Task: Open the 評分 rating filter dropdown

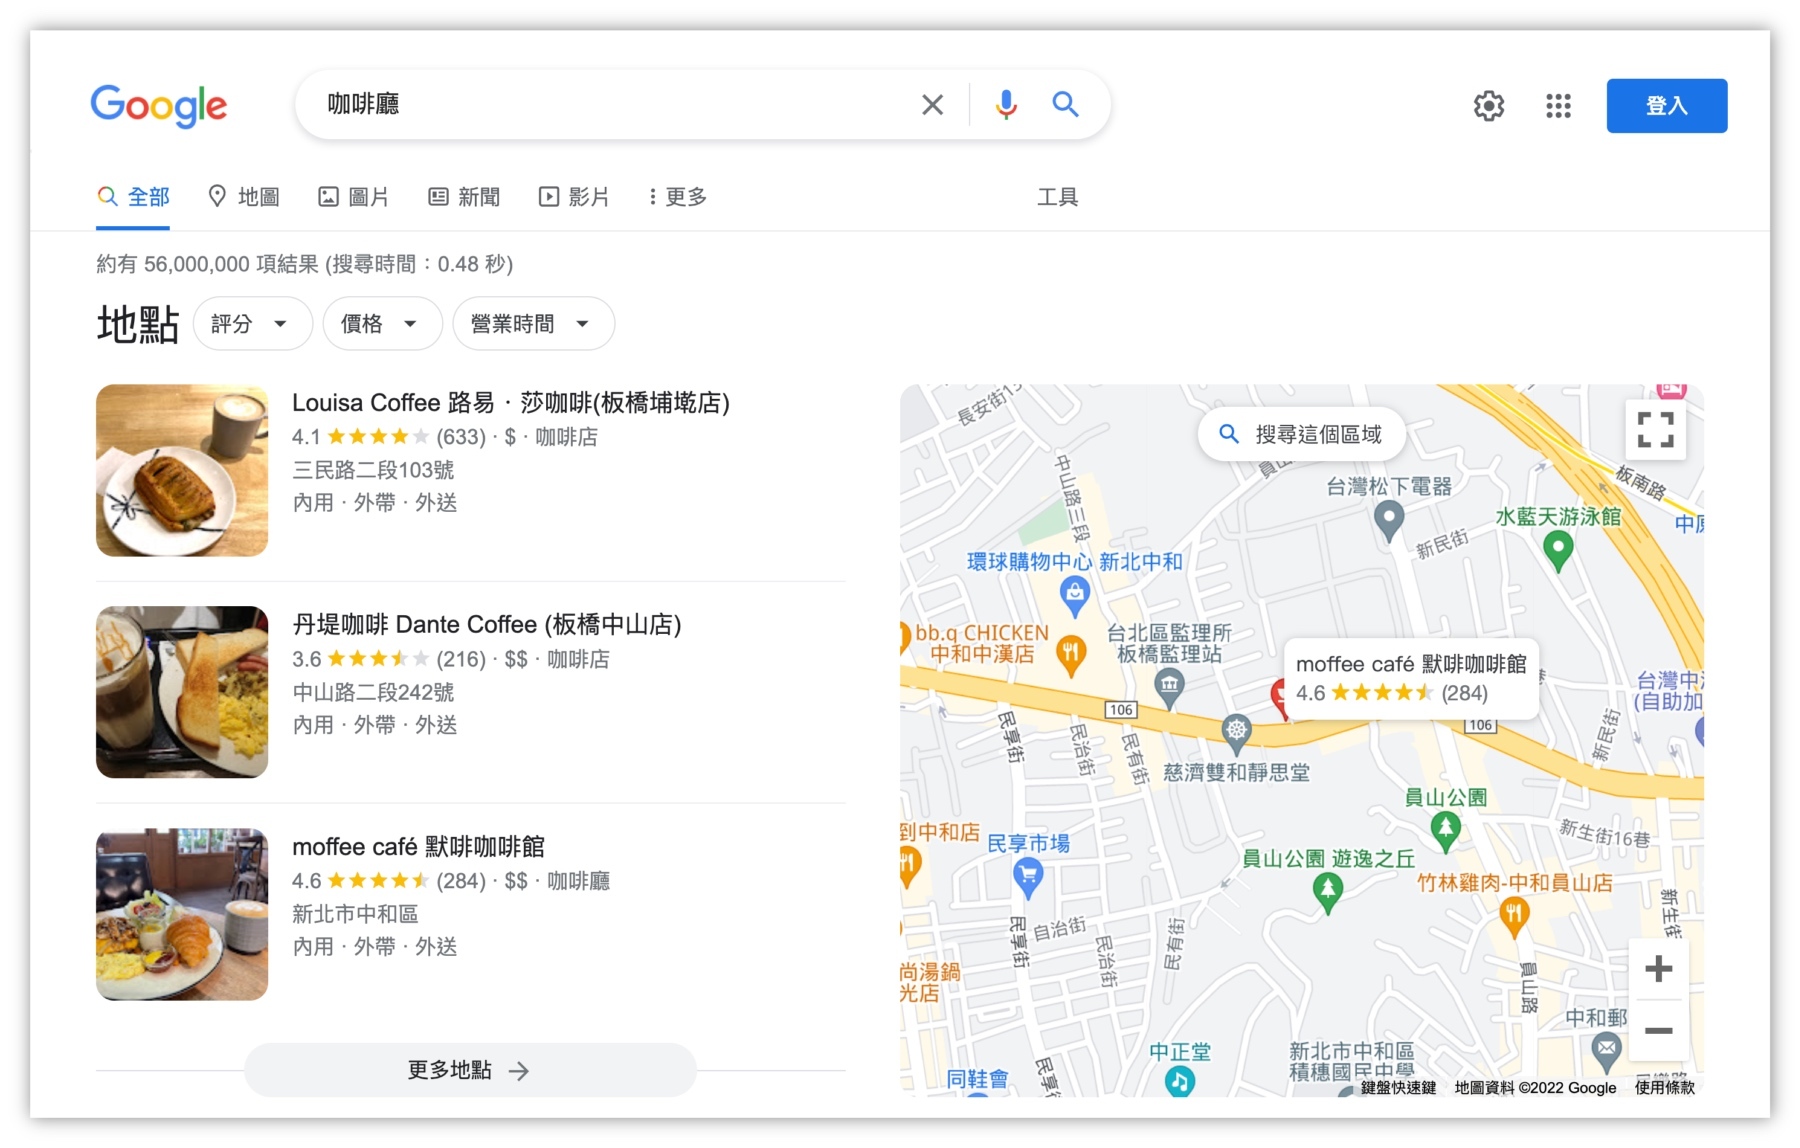Action: pyautogui.click(x=252, y=323)
